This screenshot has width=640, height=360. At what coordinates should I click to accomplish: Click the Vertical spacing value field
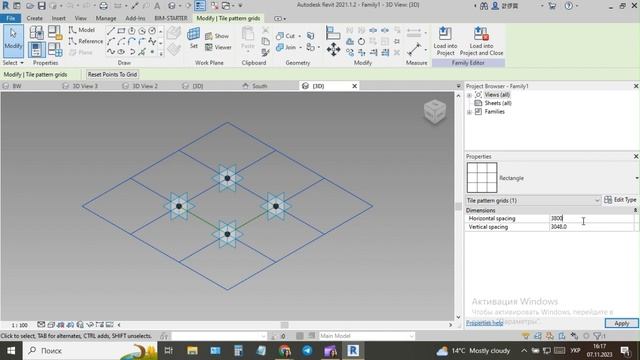[x=591, y=227]
